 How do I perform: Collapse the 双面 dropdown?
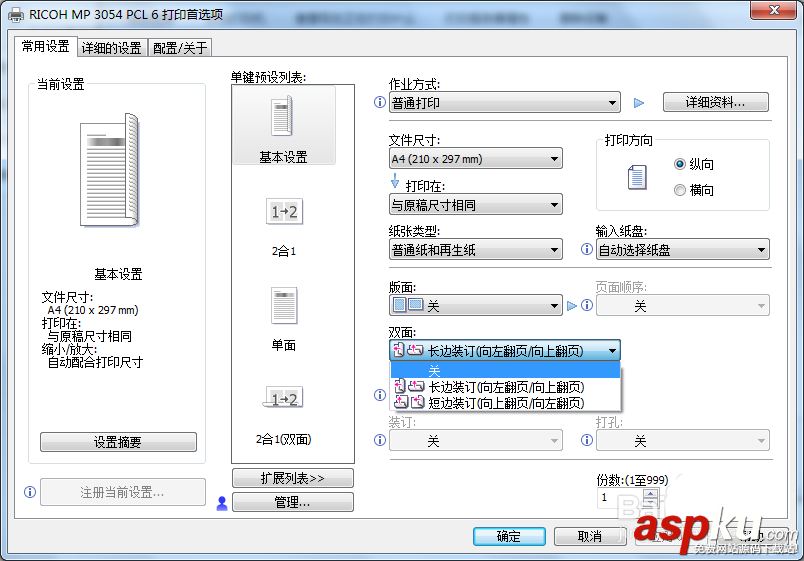pos(505,350)
